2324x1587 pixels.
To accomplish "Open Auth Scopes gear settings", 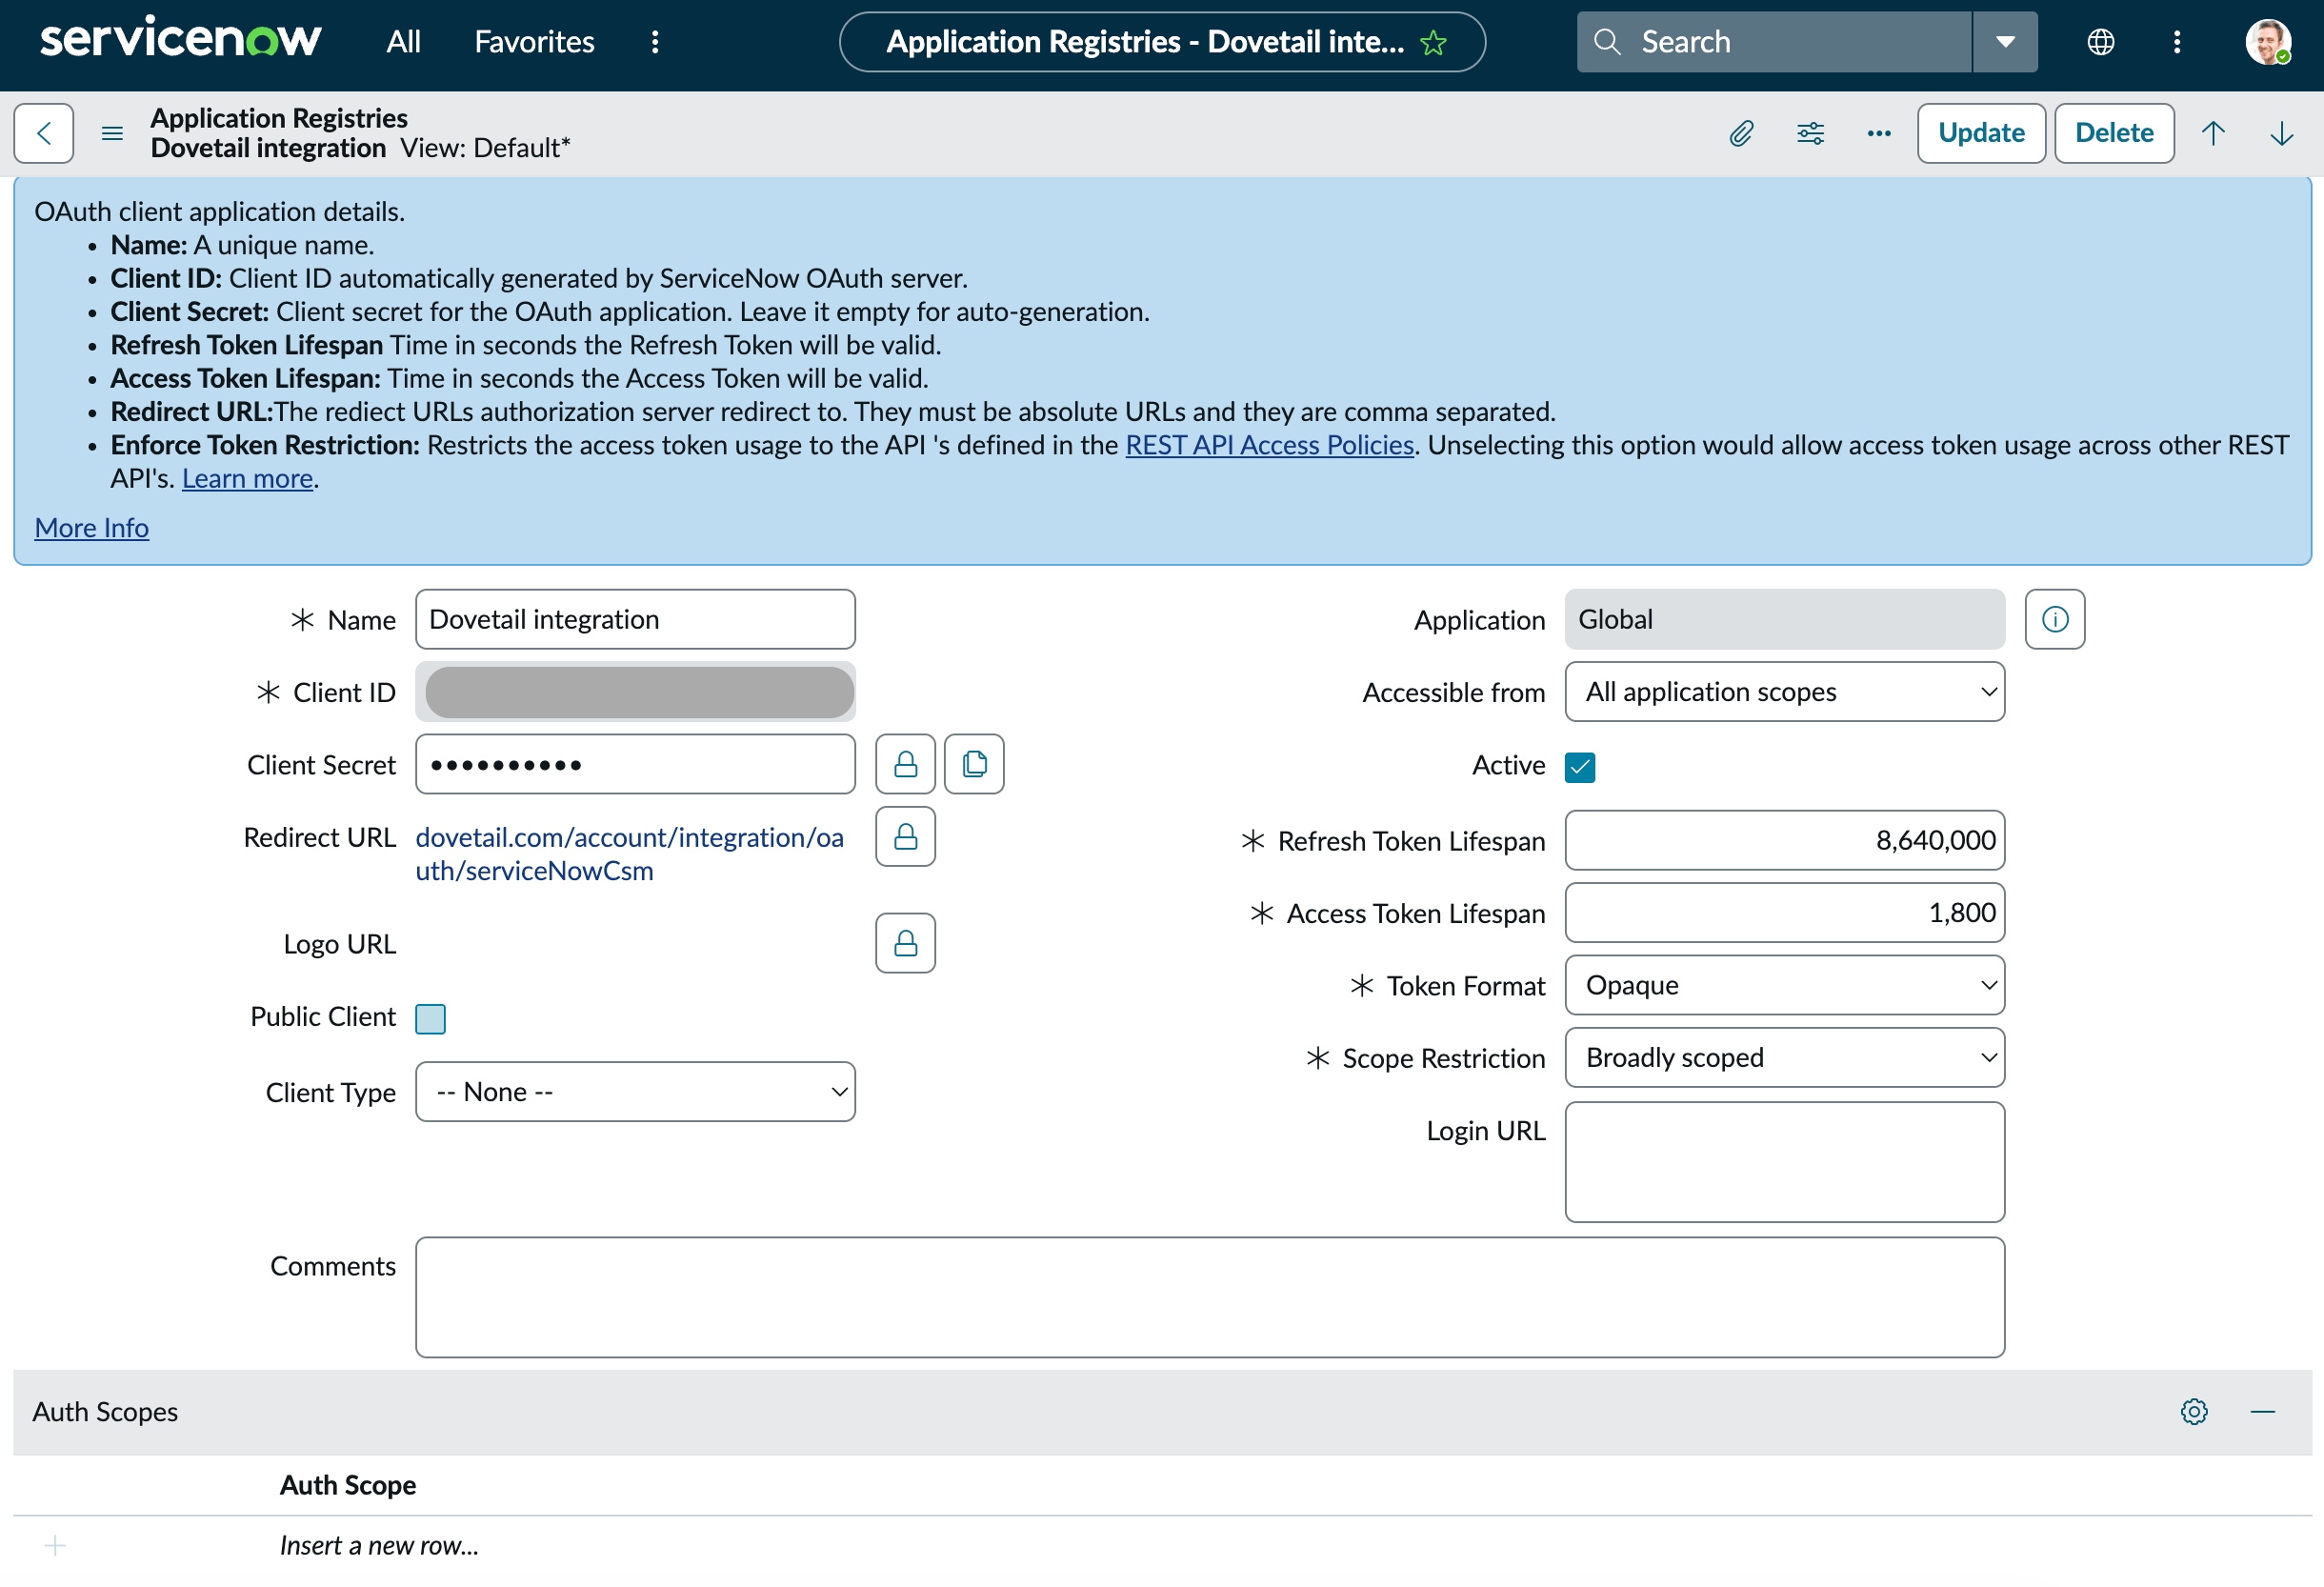I will tap(2194, 1411).
